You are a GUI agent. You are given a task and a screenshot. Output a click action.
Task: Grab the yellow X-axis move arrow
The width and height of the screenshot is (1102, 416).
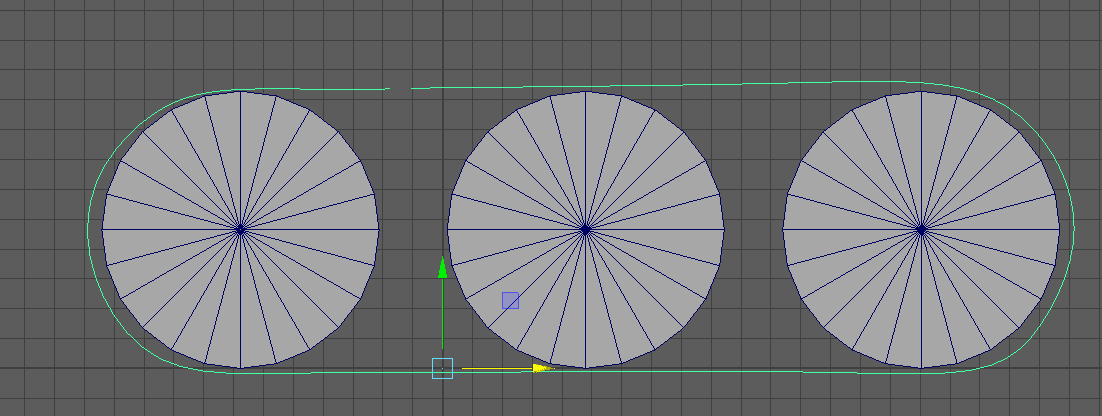point(543,368)
